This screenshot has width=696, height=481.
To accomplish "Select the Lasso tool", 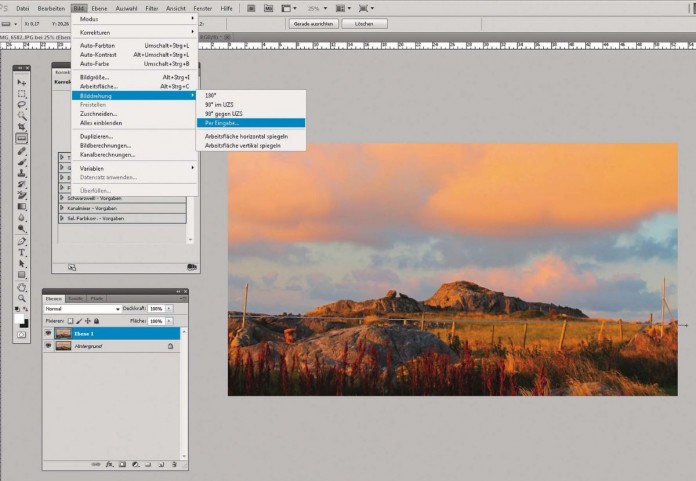I will click(22, 104).
